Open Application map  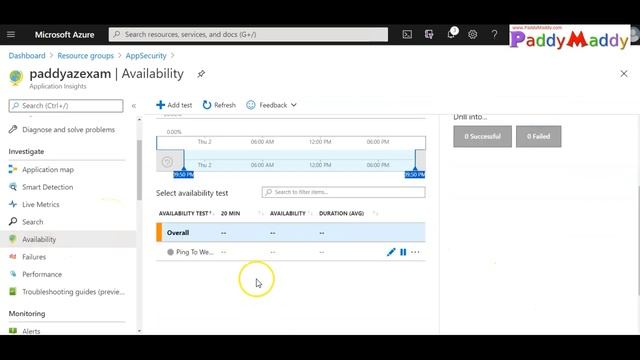[x=48, y=170]
